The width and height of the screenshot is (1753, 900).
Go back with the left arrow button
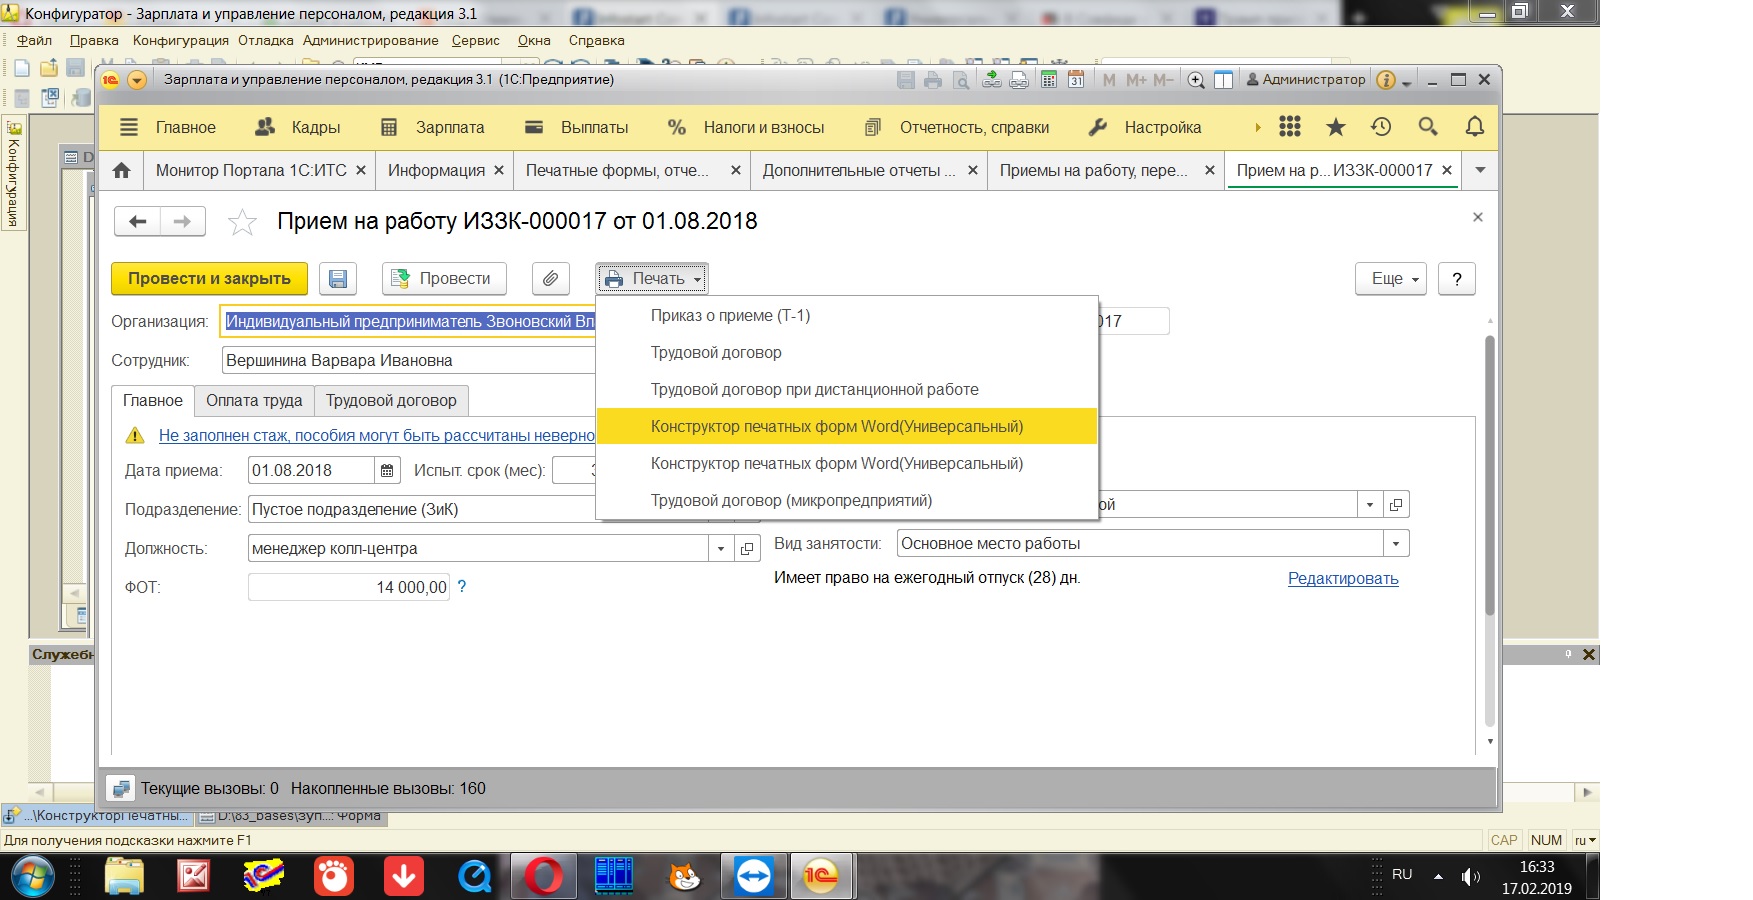point(138,221)
